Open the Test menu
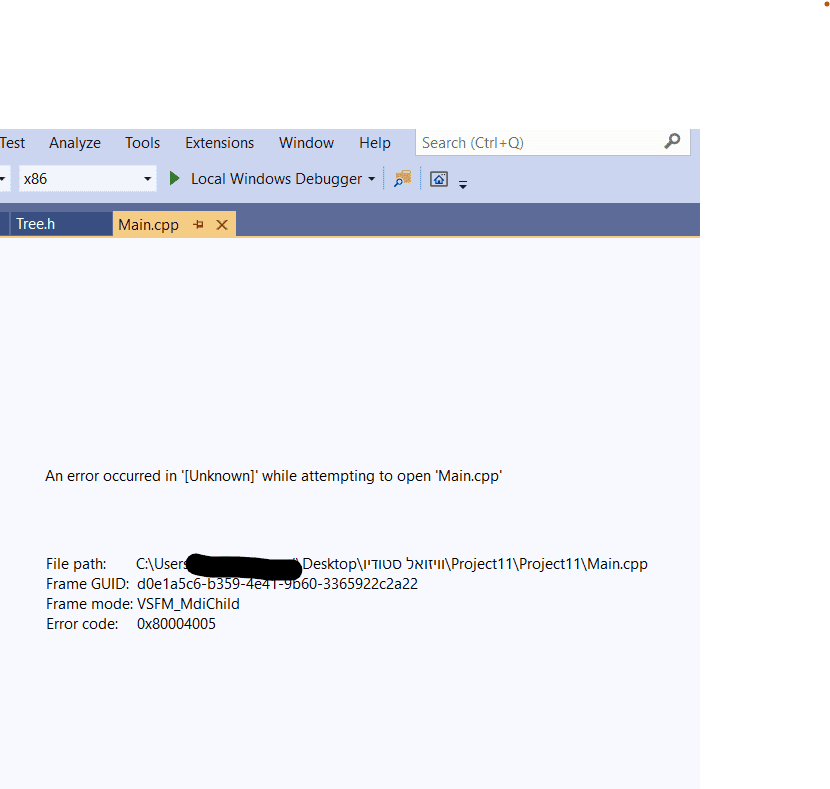The height and width of the screenshot is (789, 830). 12,143
